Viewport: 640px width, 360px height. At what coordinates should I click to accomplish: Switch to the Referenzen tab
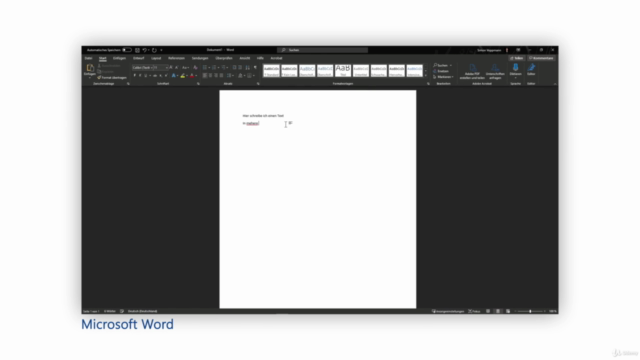click(176, 58)
